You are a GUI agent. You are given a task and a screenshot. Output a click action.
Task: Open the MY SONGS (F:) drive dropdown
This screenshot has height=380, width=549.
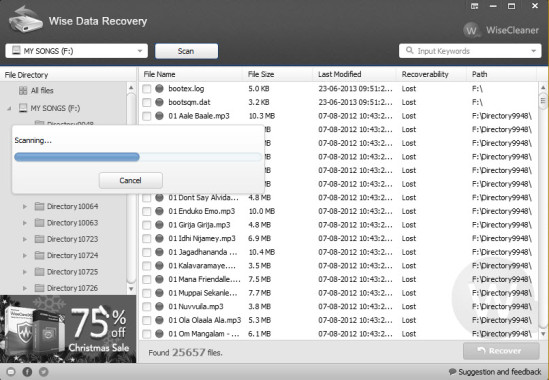click(x=140, y=51)
